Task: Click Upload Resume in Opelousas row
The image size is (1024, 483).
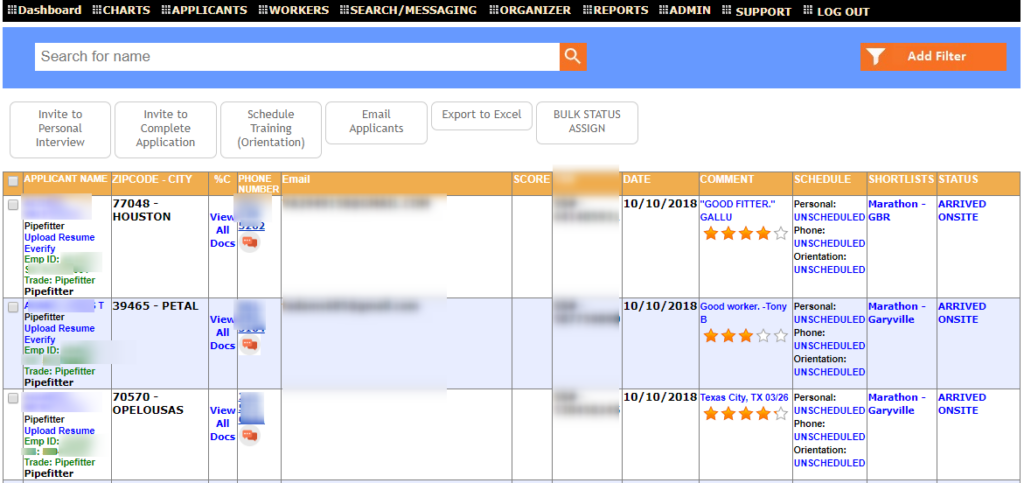Action: coord(59,431)
